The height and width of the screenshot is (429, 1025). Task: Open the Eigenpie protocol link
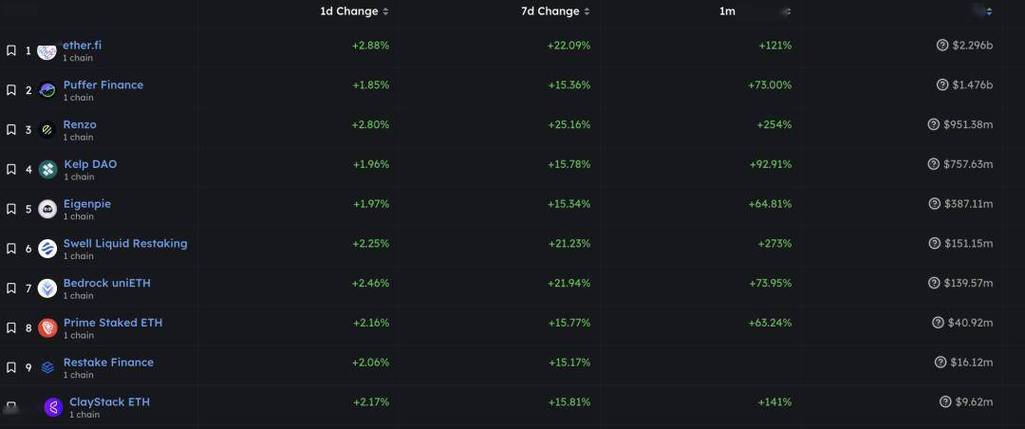pos(87,204)
